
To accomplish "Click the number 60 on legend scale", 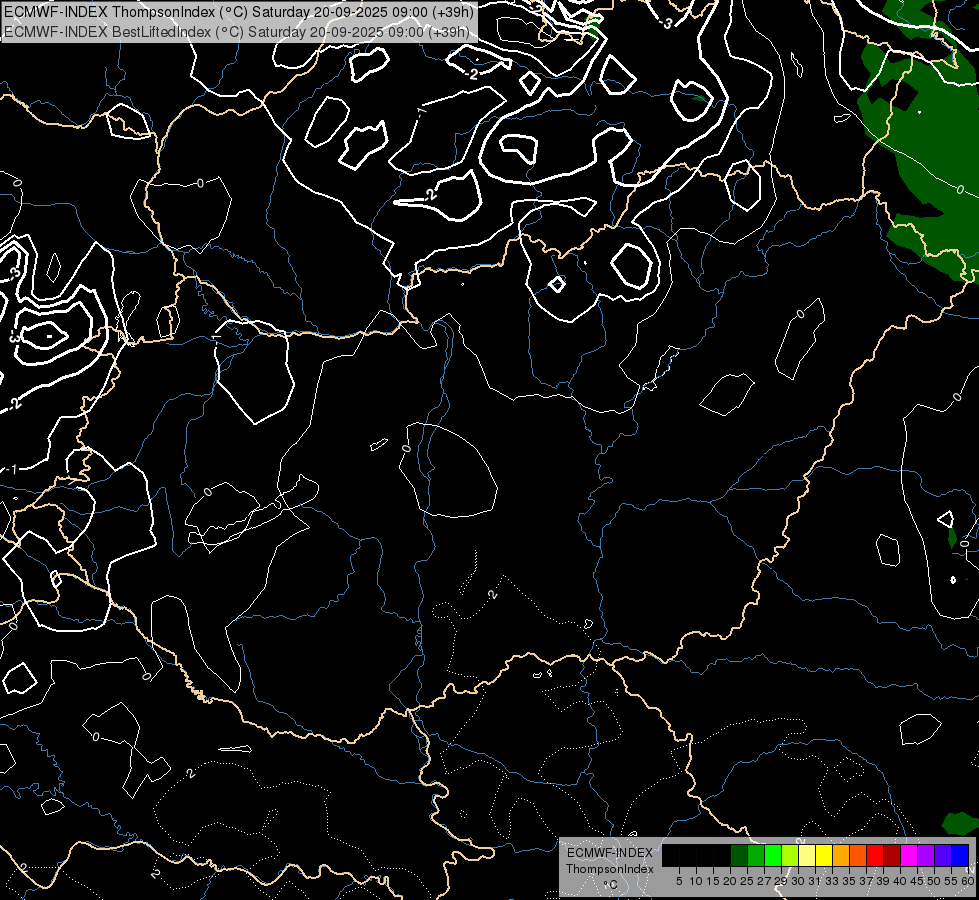I will pos(968,881).
